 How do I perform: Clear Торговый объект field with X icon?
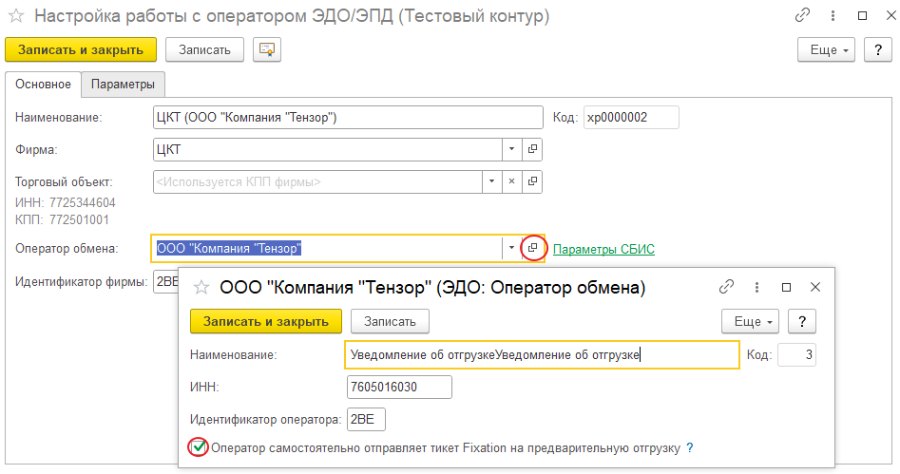(511, 181)
